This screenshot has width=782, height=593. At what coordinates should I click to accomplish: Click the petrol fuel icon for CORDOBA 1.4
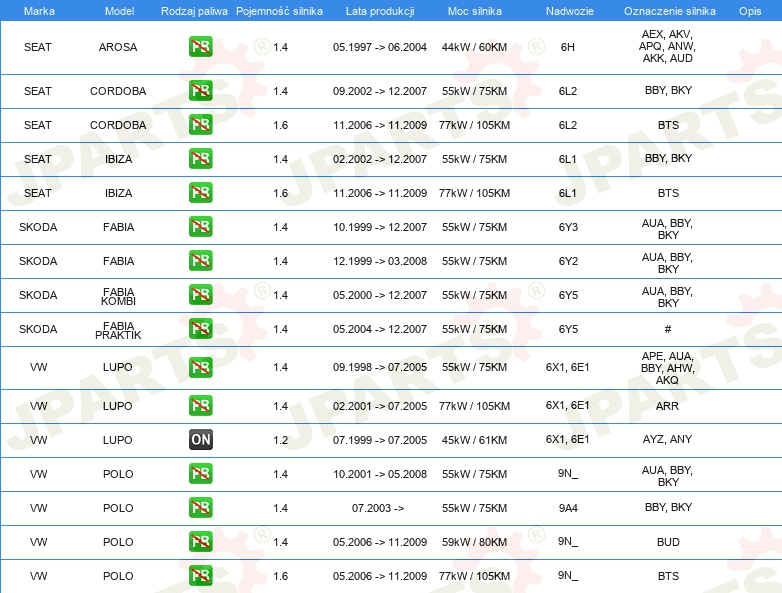[x=200, y=91]
